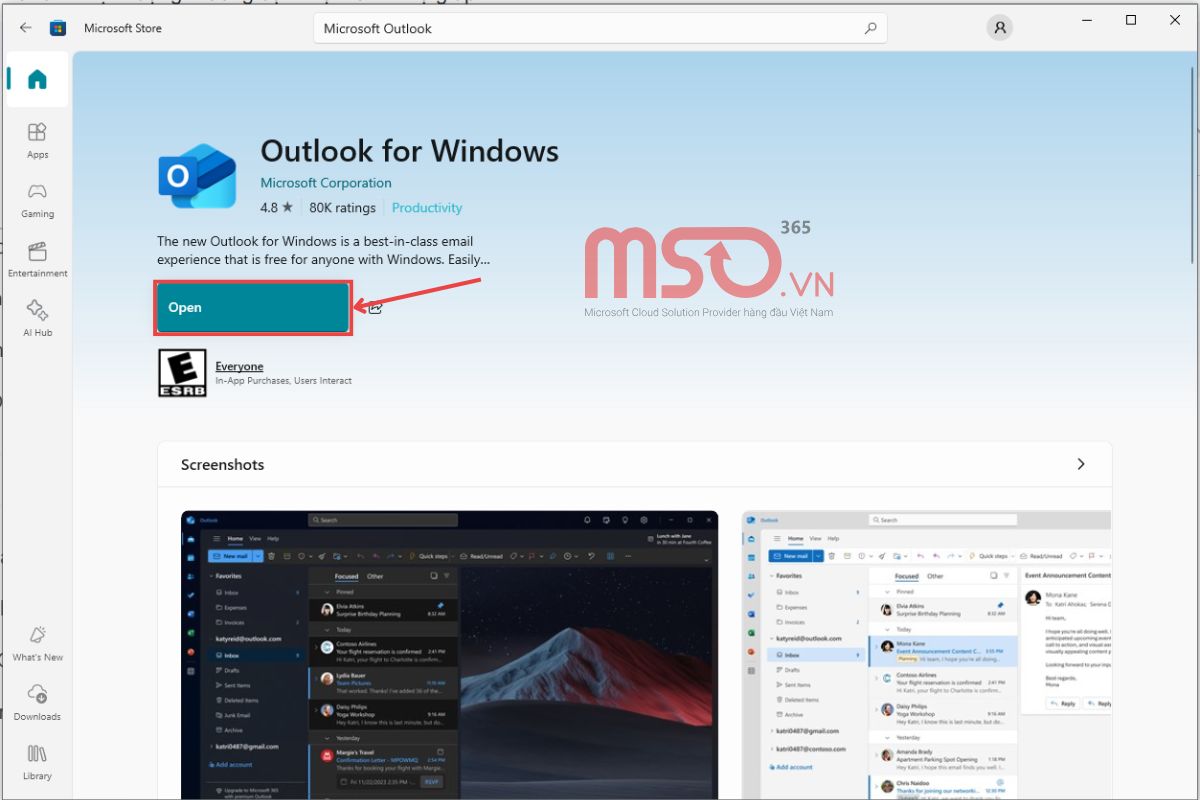Viewport: 1200px width, 800px height.
Task: Click the Screenshots section heading
Action: [222, 465]
